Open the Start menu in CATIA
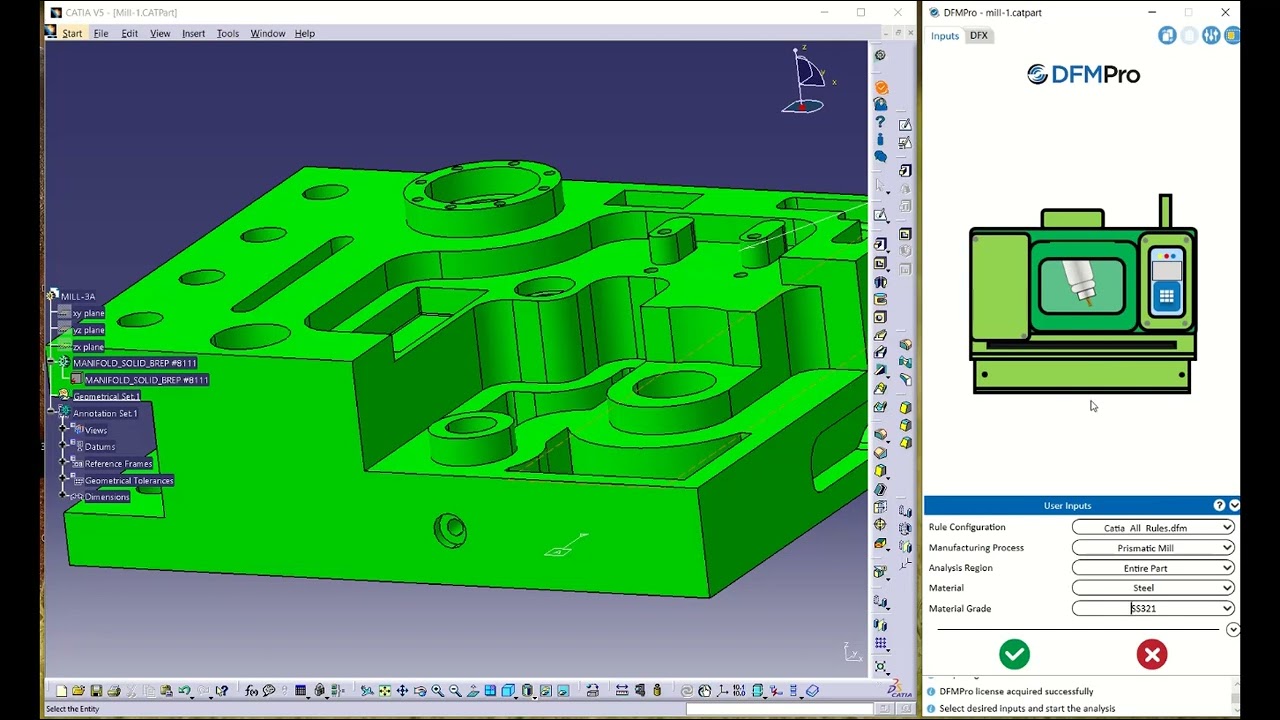The image size is (1280, 720). 72,33
